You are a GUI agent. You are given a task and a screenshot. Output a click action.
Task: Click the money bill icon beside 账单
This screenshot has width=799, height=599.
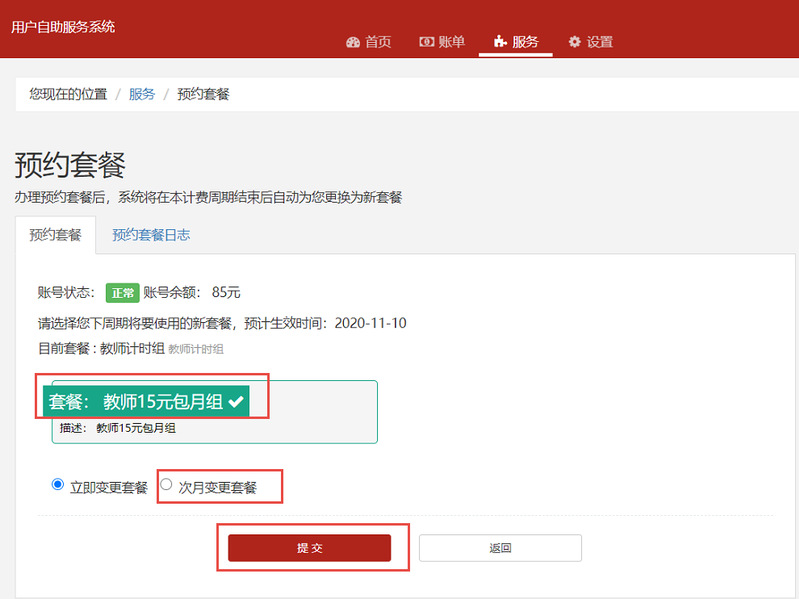pyautogui.click(x=426, y=42)
